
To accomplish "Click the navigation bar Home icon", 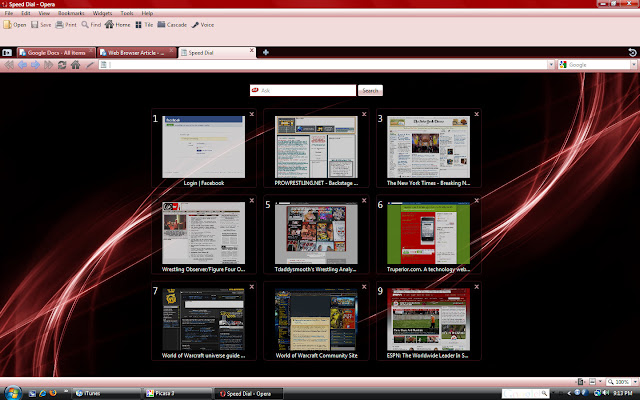I will 75,65.
